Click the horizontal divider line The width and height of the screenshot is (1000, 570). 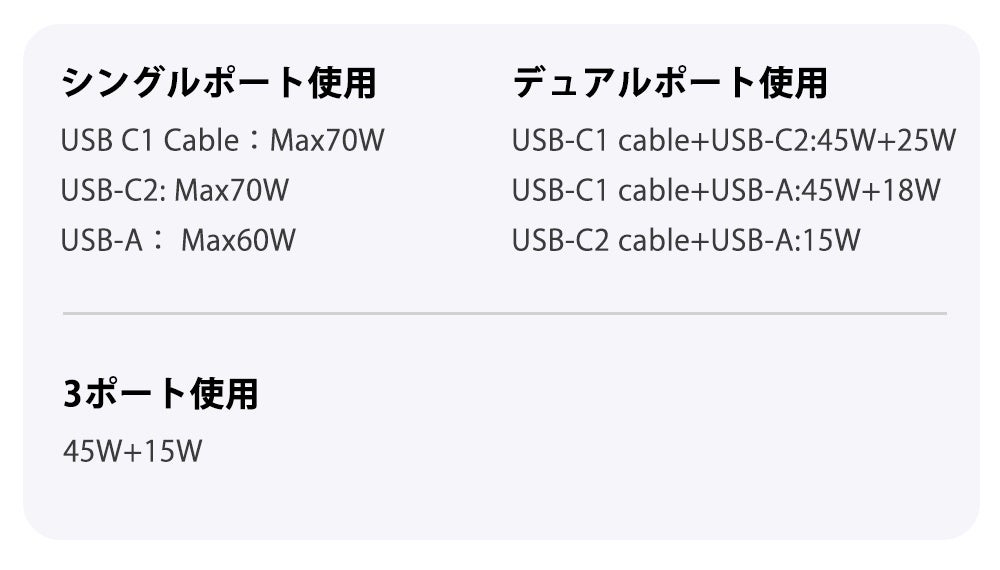(x=504, y=313)
